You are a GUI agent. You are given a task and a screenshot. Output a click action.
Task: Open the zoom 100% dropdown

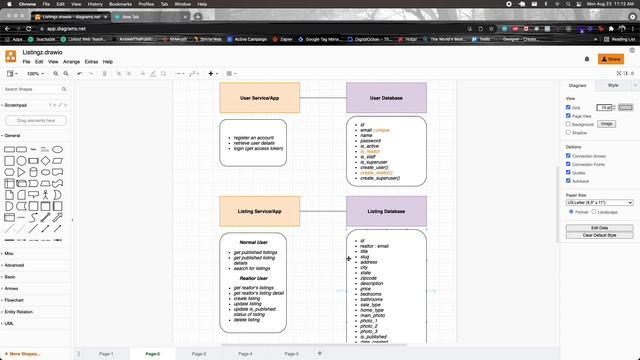point(35,74)
